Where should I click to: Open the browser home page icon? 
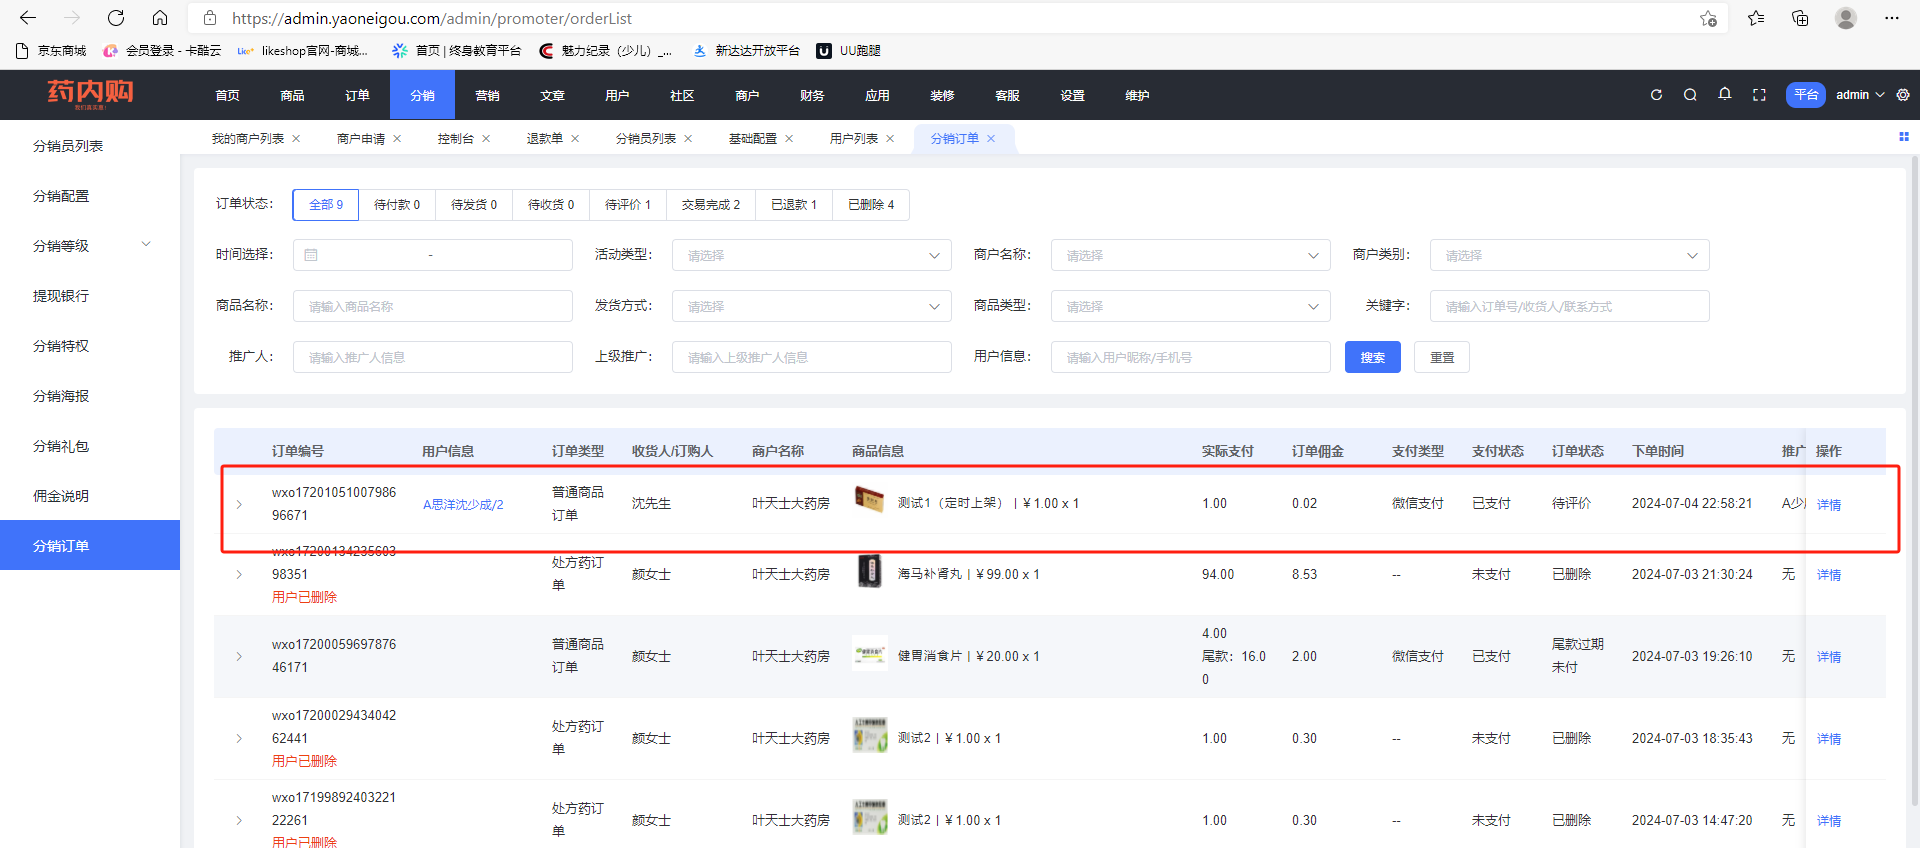click(x=160, y=18)
